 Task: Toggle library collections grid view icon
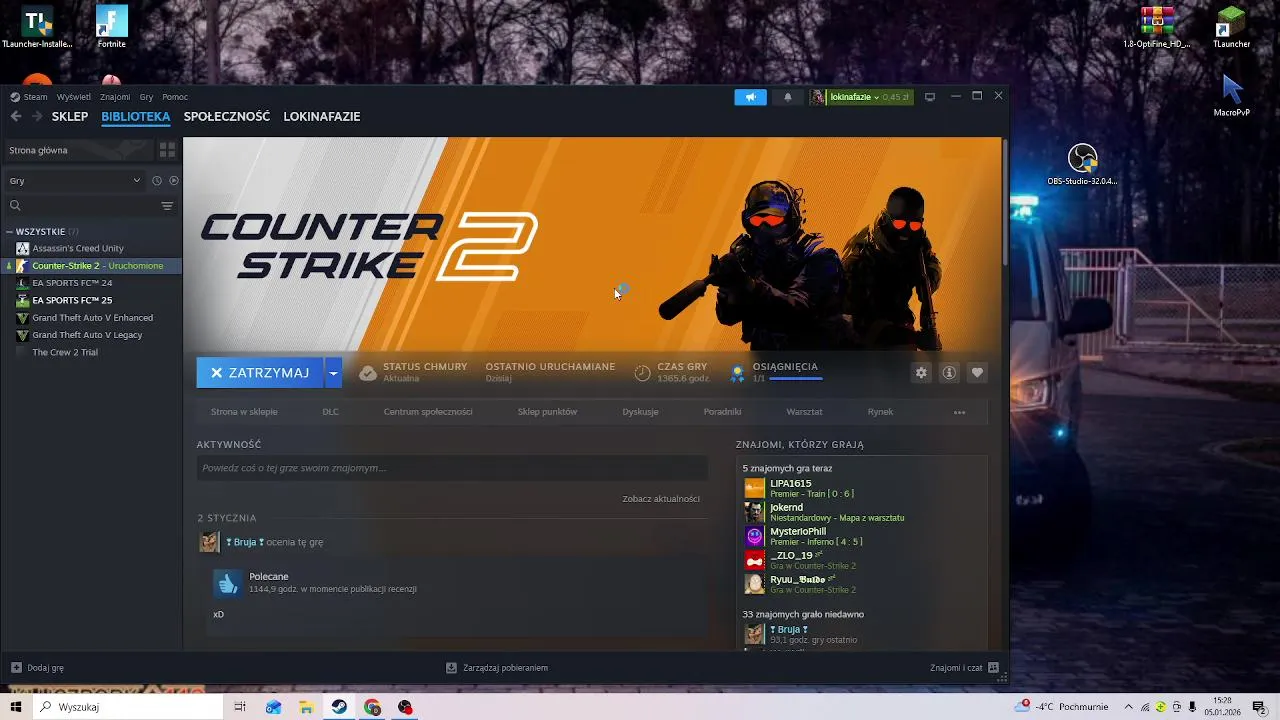(x=167, y=150)
